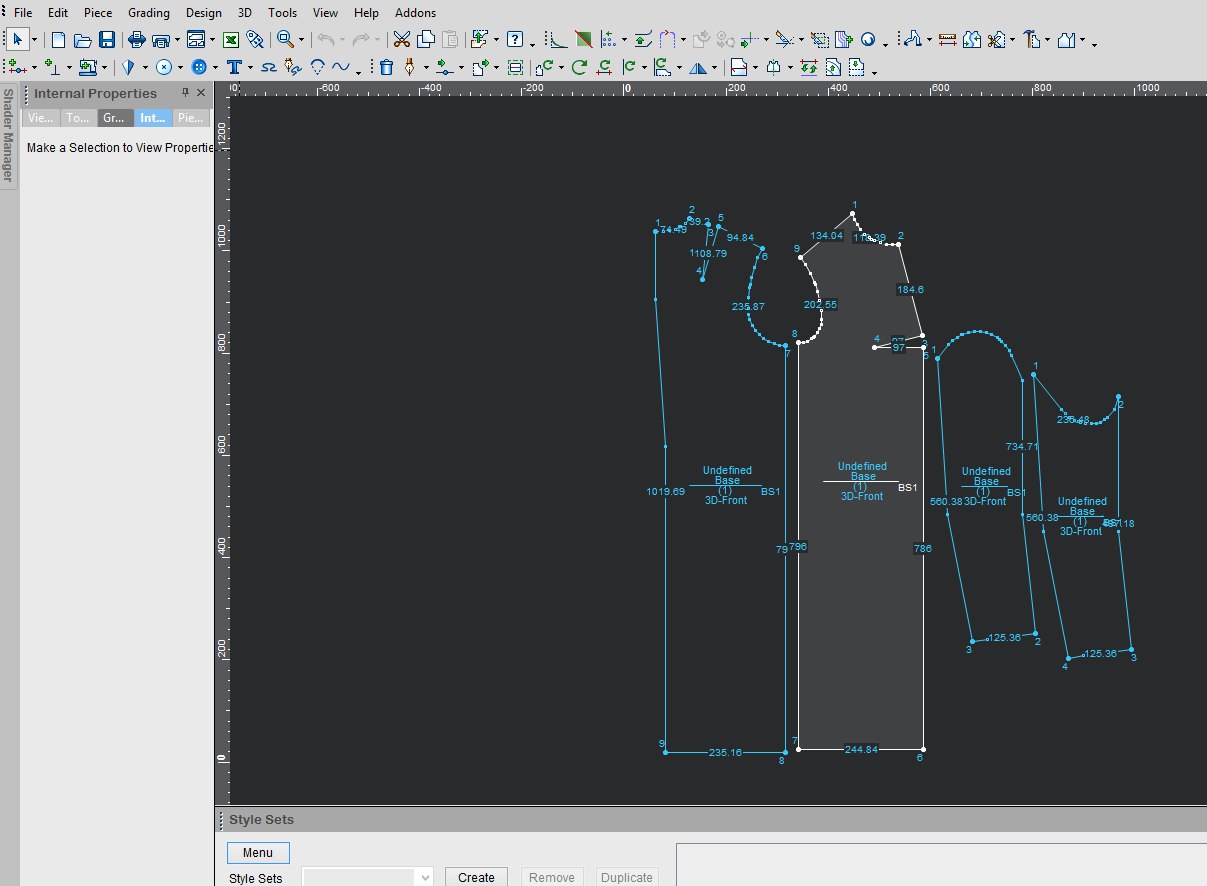The height and width of the screenshot is (886, 1207).
Task: Click the blue button tool icon
Action: [199, 68]
